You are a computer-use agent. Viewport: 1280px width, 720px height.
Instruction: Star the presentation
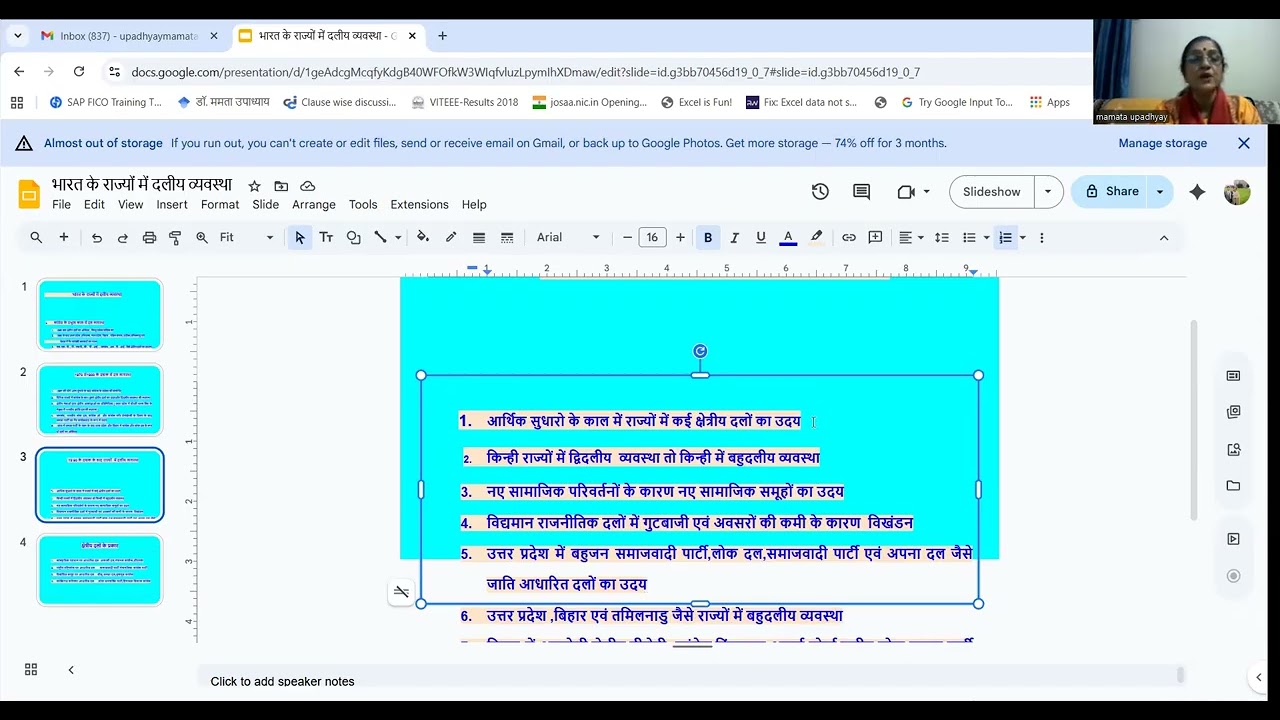pyautogui.click(x=254, y=186)
